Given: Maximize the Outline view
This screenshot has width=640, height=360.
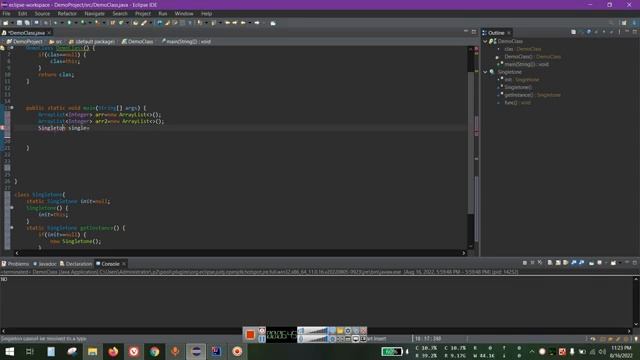Looking at the screenshot, I should click(x=635, y=32).
